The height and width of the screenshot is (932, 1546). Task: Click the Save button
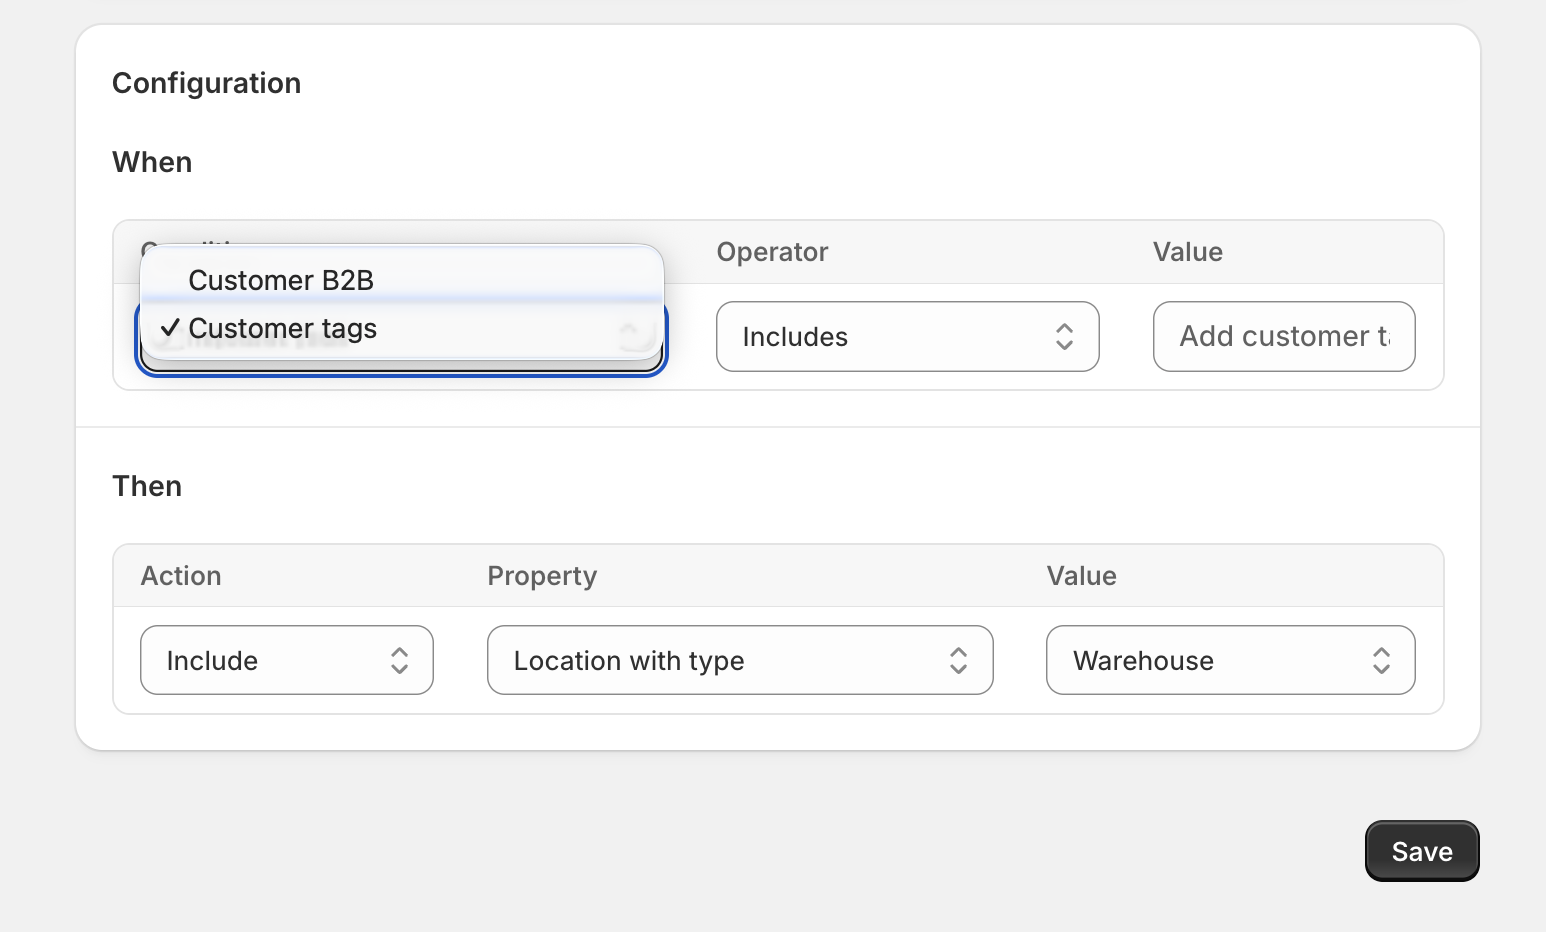tap(1421, 851)
